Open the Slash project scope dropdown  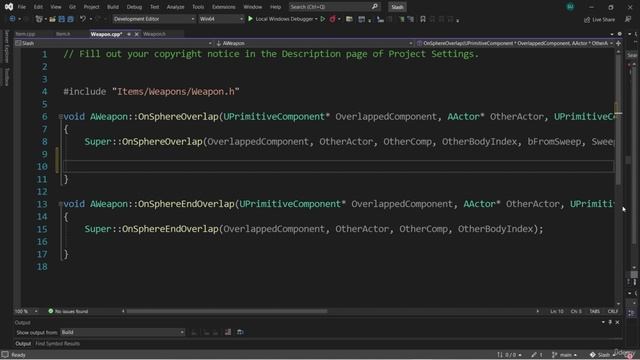point(114,43)
